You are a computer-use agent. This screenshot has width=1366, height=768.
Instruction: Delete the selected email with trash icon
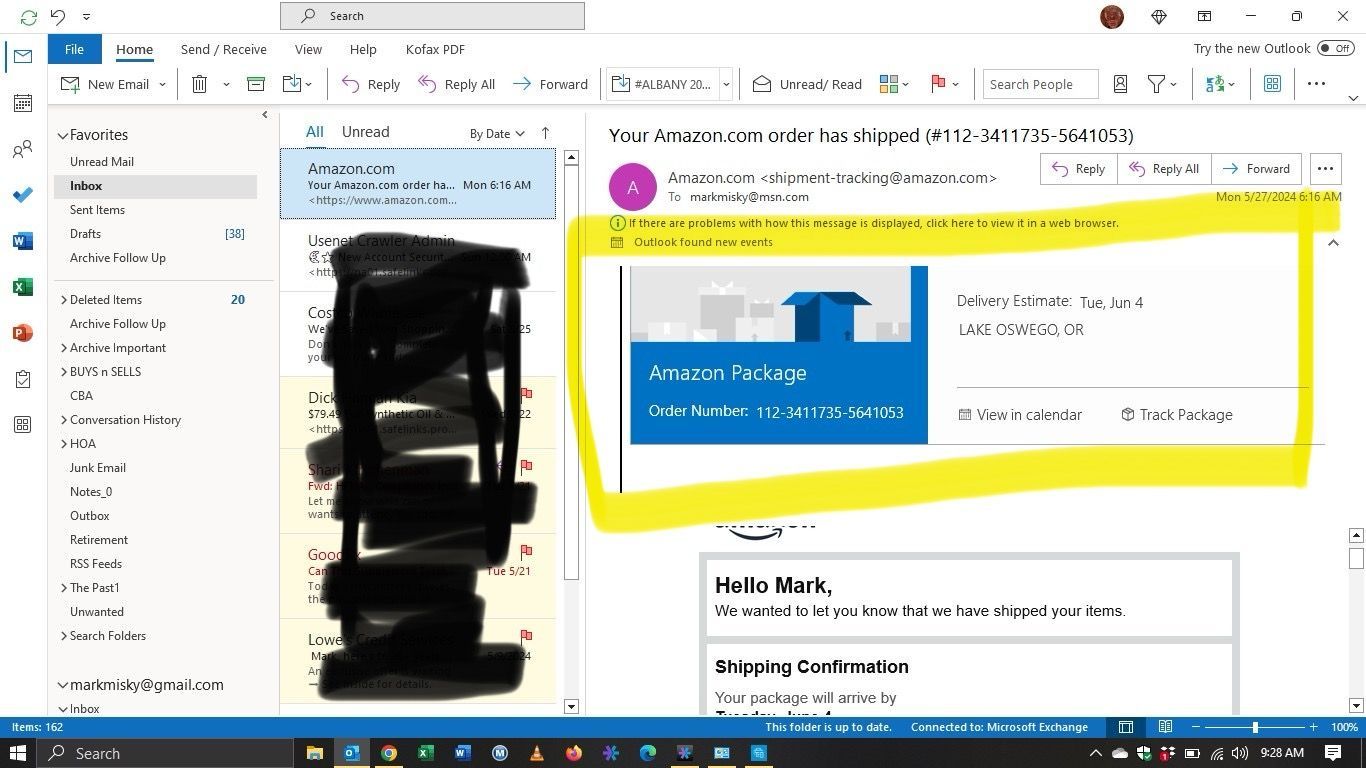[x=199, y=84]
